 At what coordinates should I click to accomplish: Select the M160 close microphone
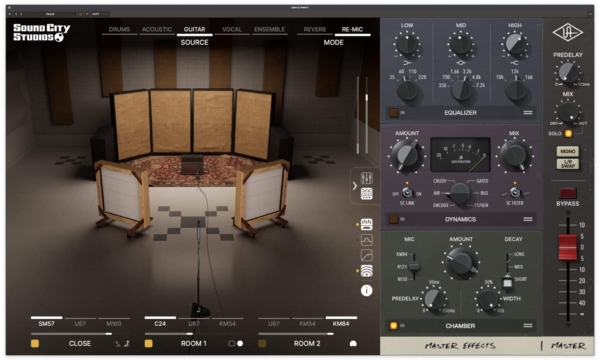pos(114,322)
